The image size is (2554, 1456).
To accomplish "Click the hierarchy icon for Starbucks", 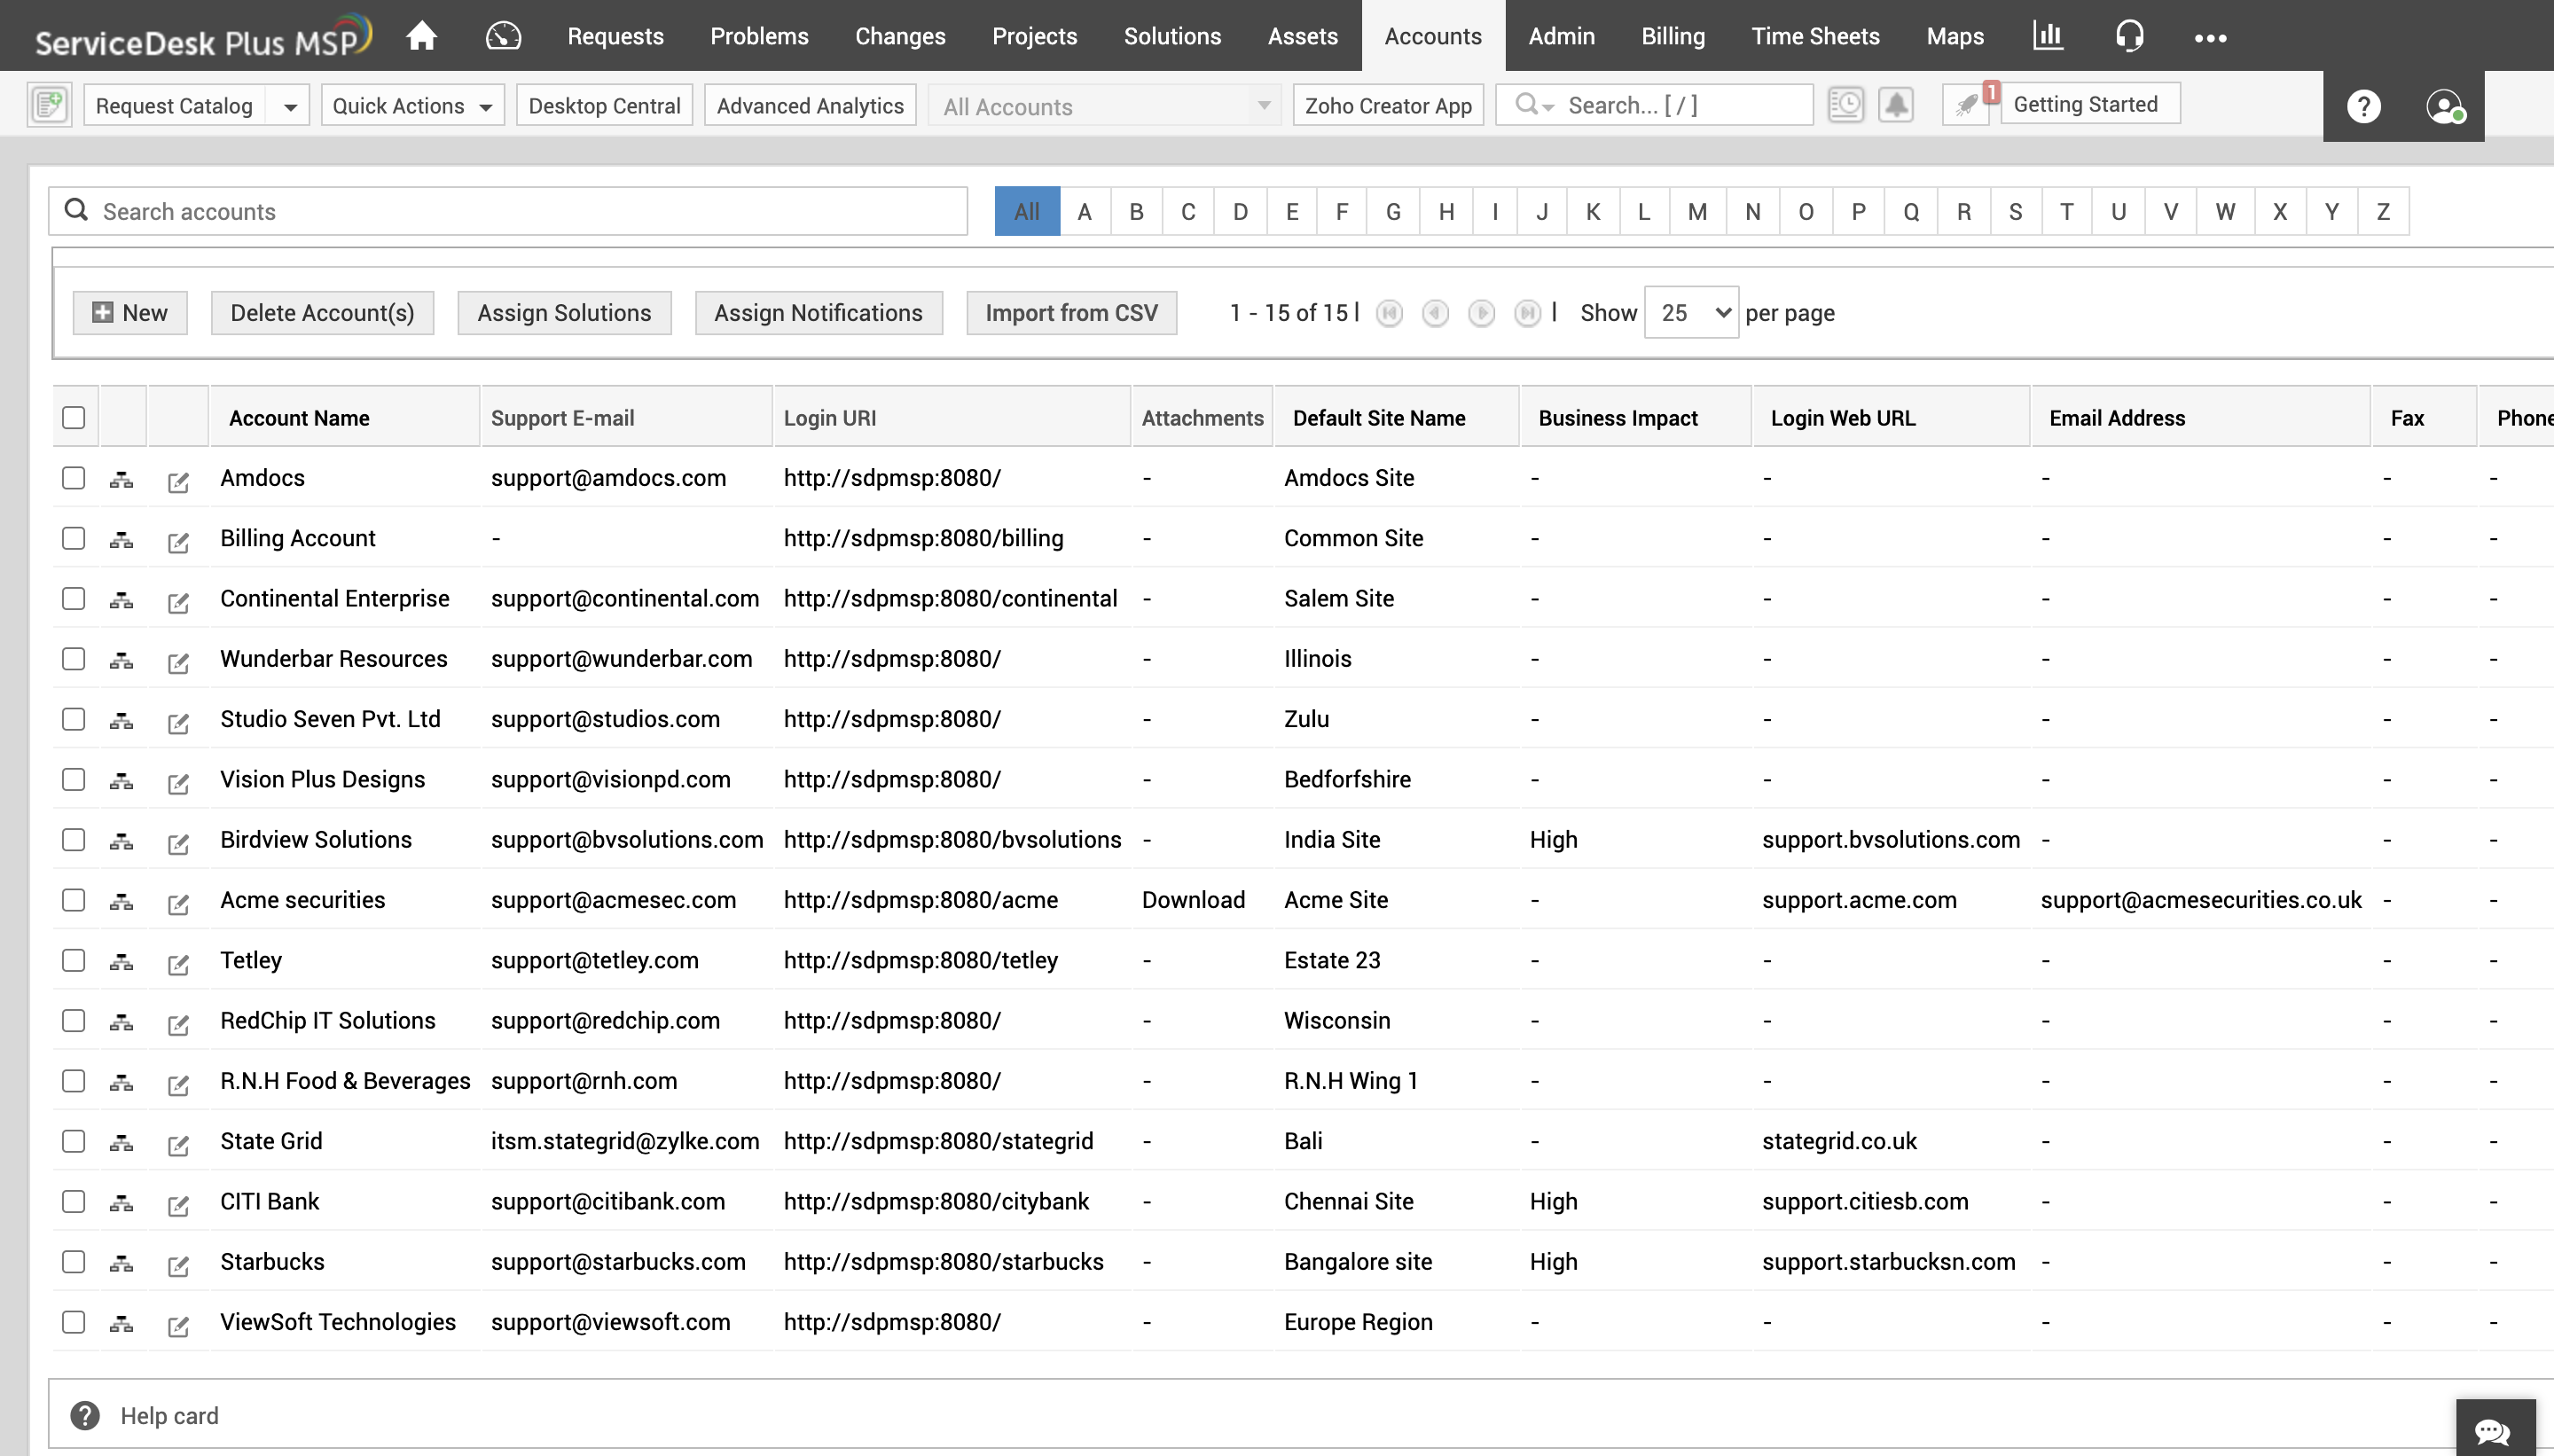I will tap(121, 1261).
